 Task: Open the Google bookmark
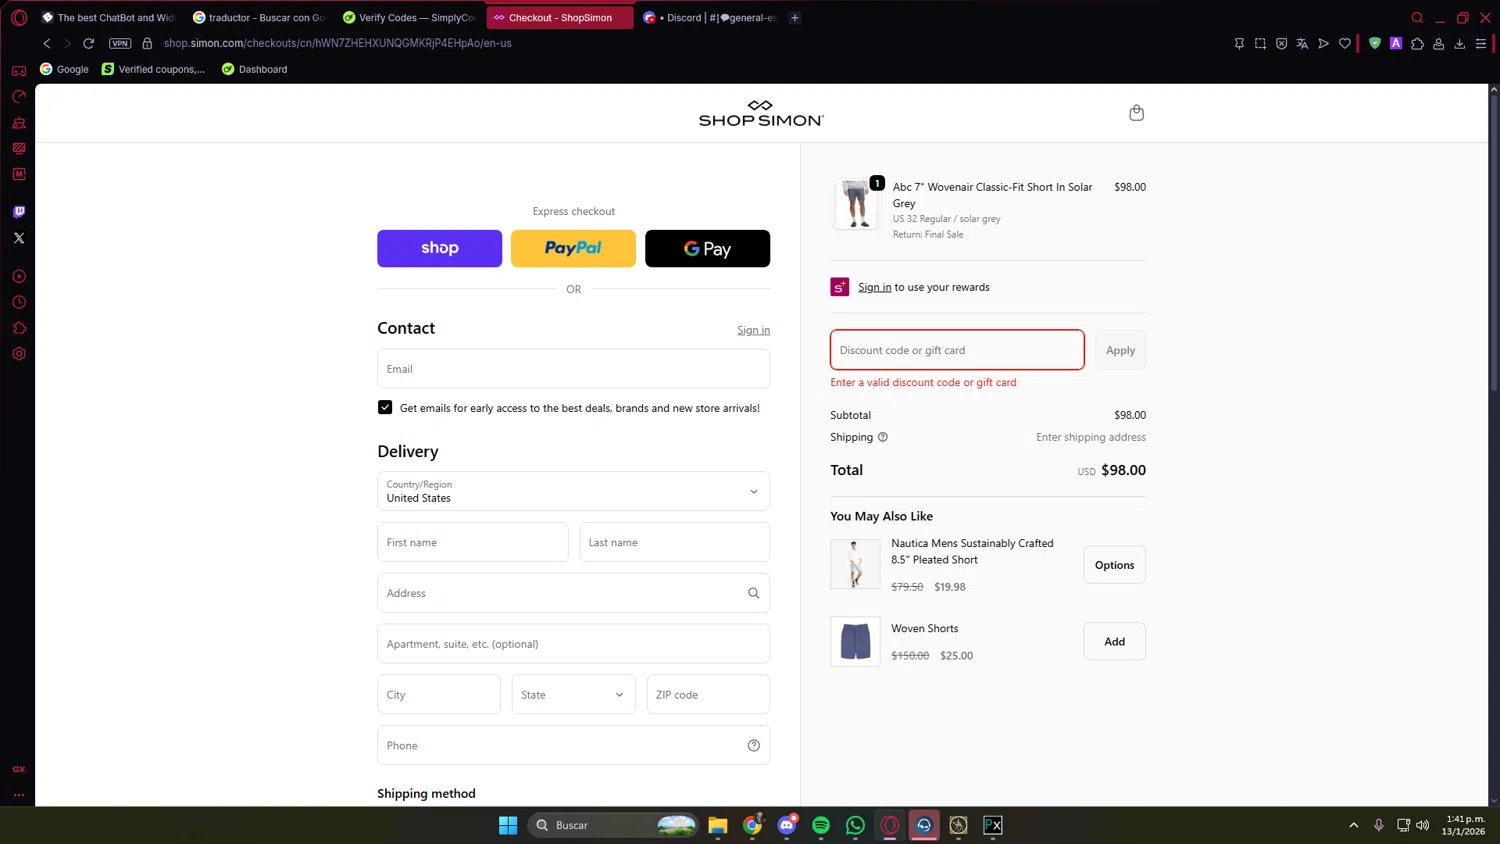64,69
